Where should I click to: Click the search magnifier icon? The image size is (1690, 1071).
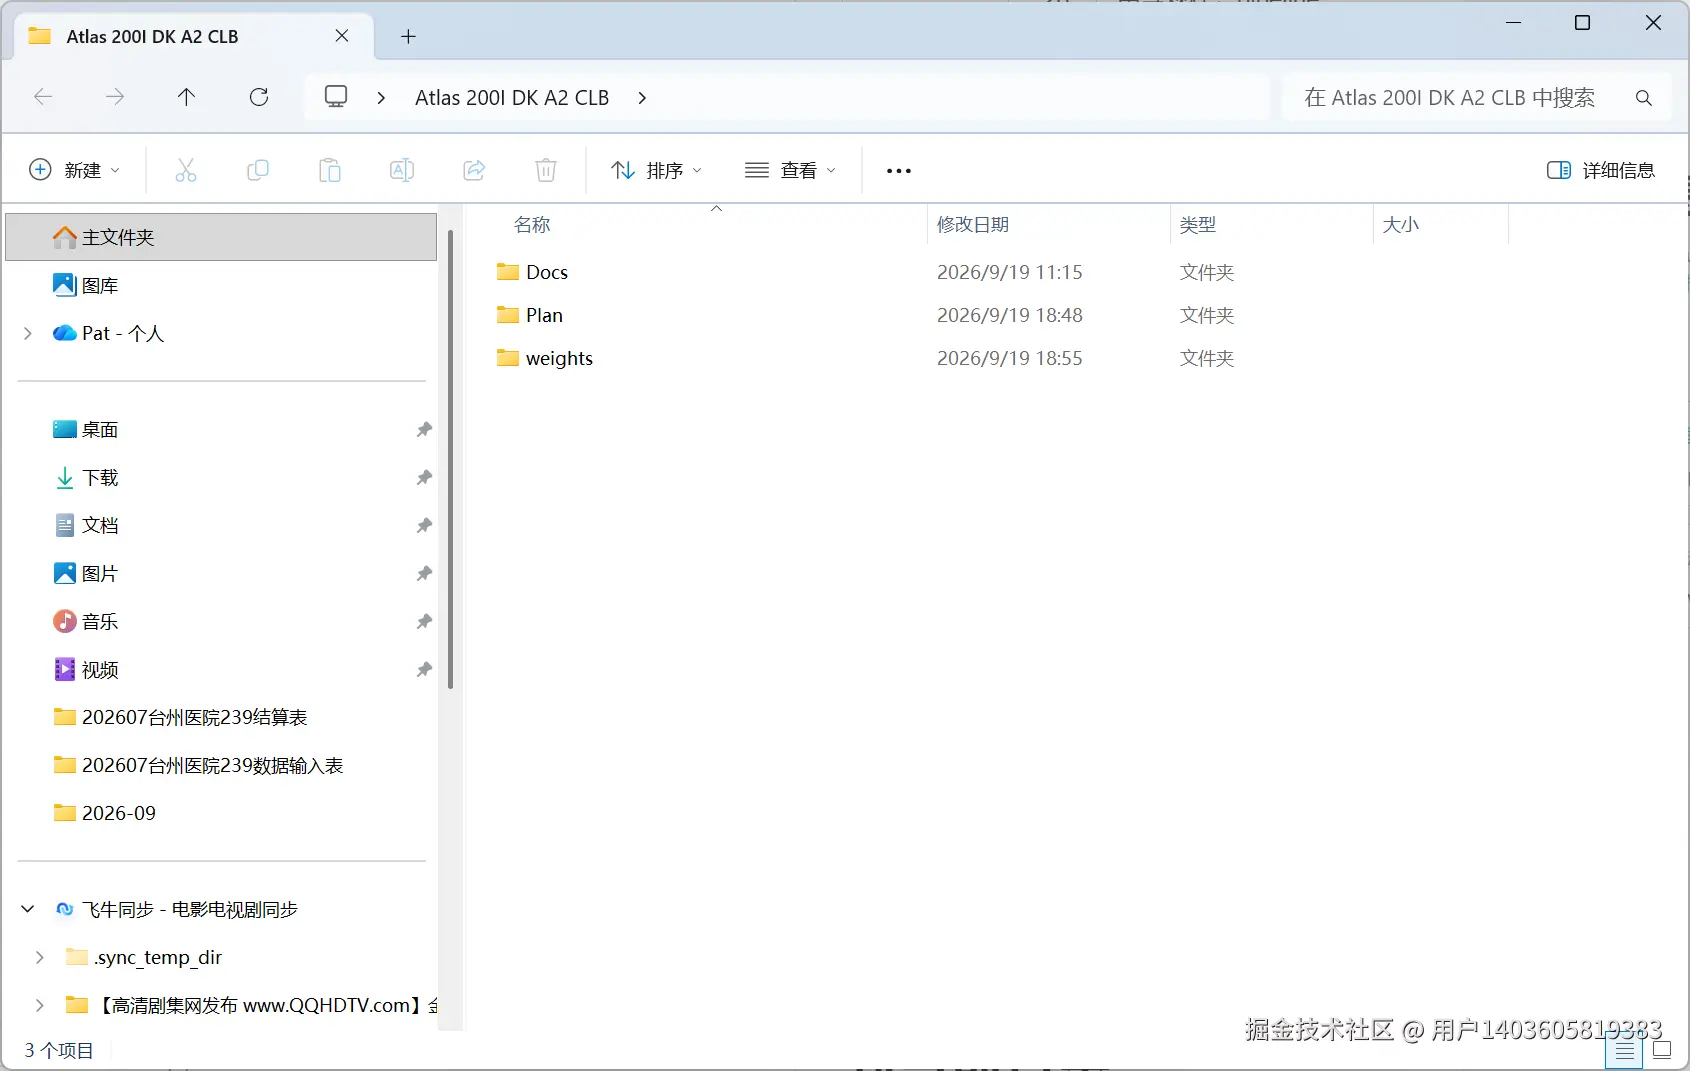(1643, 98)
